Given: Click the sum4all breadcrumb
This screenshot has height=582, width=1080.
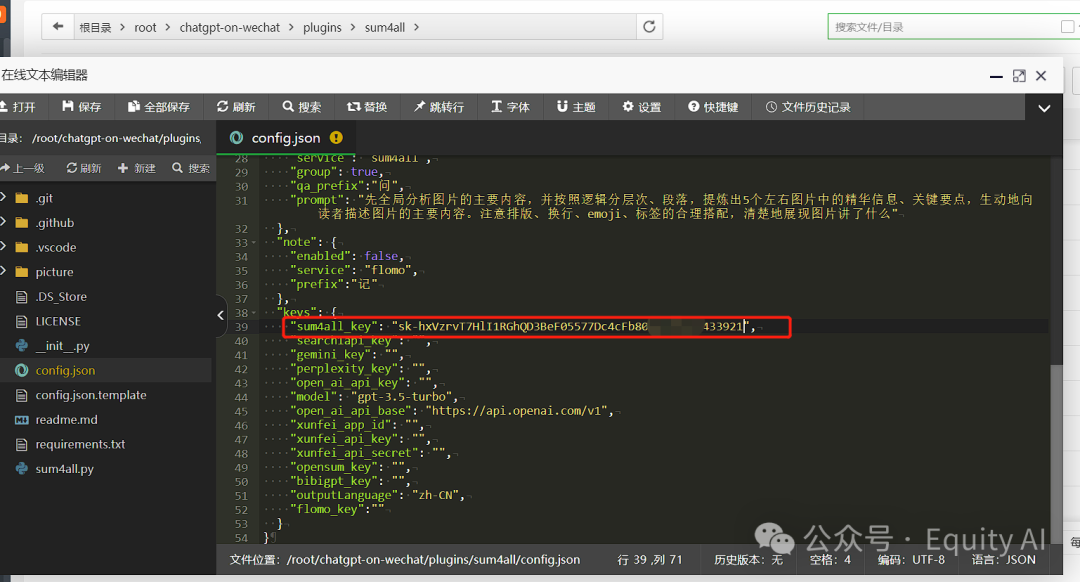Looking at the screenshot, I should point(384,28).
